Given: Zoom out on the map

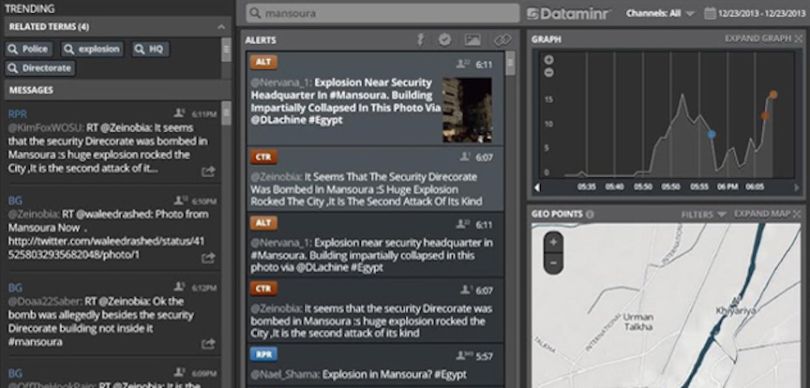Looking at the screenshot, I should coord(553,263).
